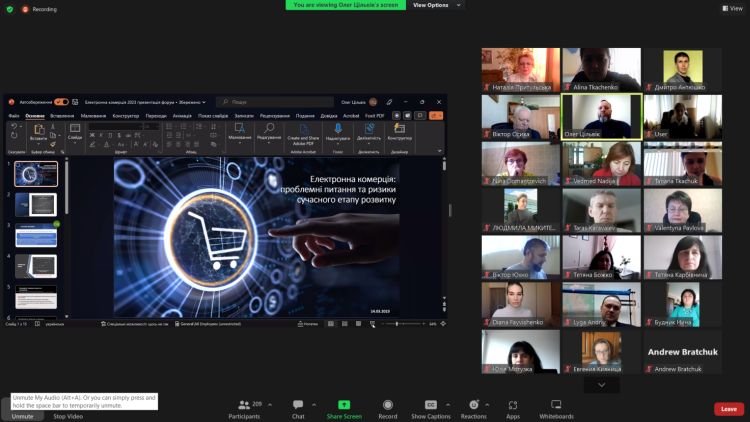Image resolution: width=750 pixels, height=422 pixels.
Task: Open the Вставлення ribbon tab
Action: click(62, 115)
